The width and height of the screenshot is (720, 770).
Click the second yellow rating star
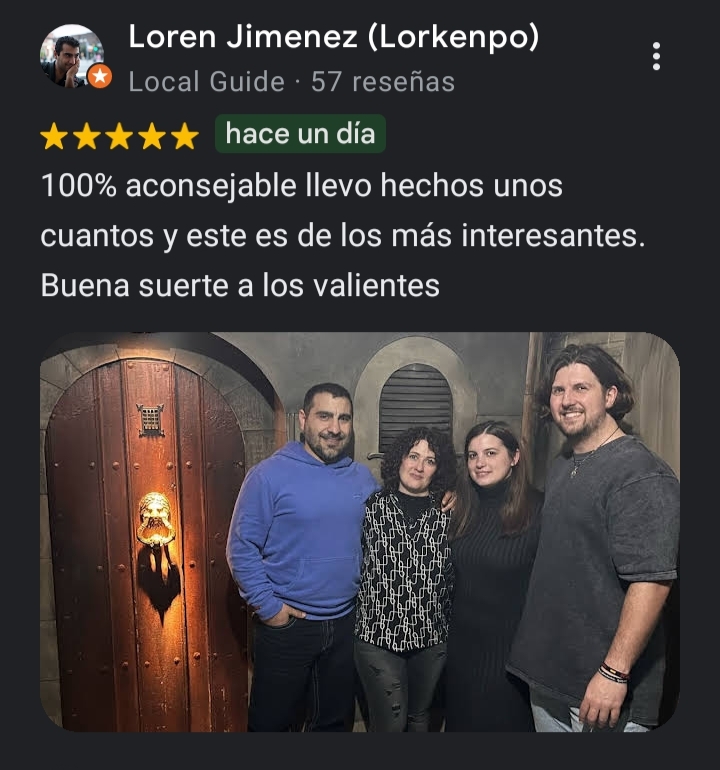87,136
